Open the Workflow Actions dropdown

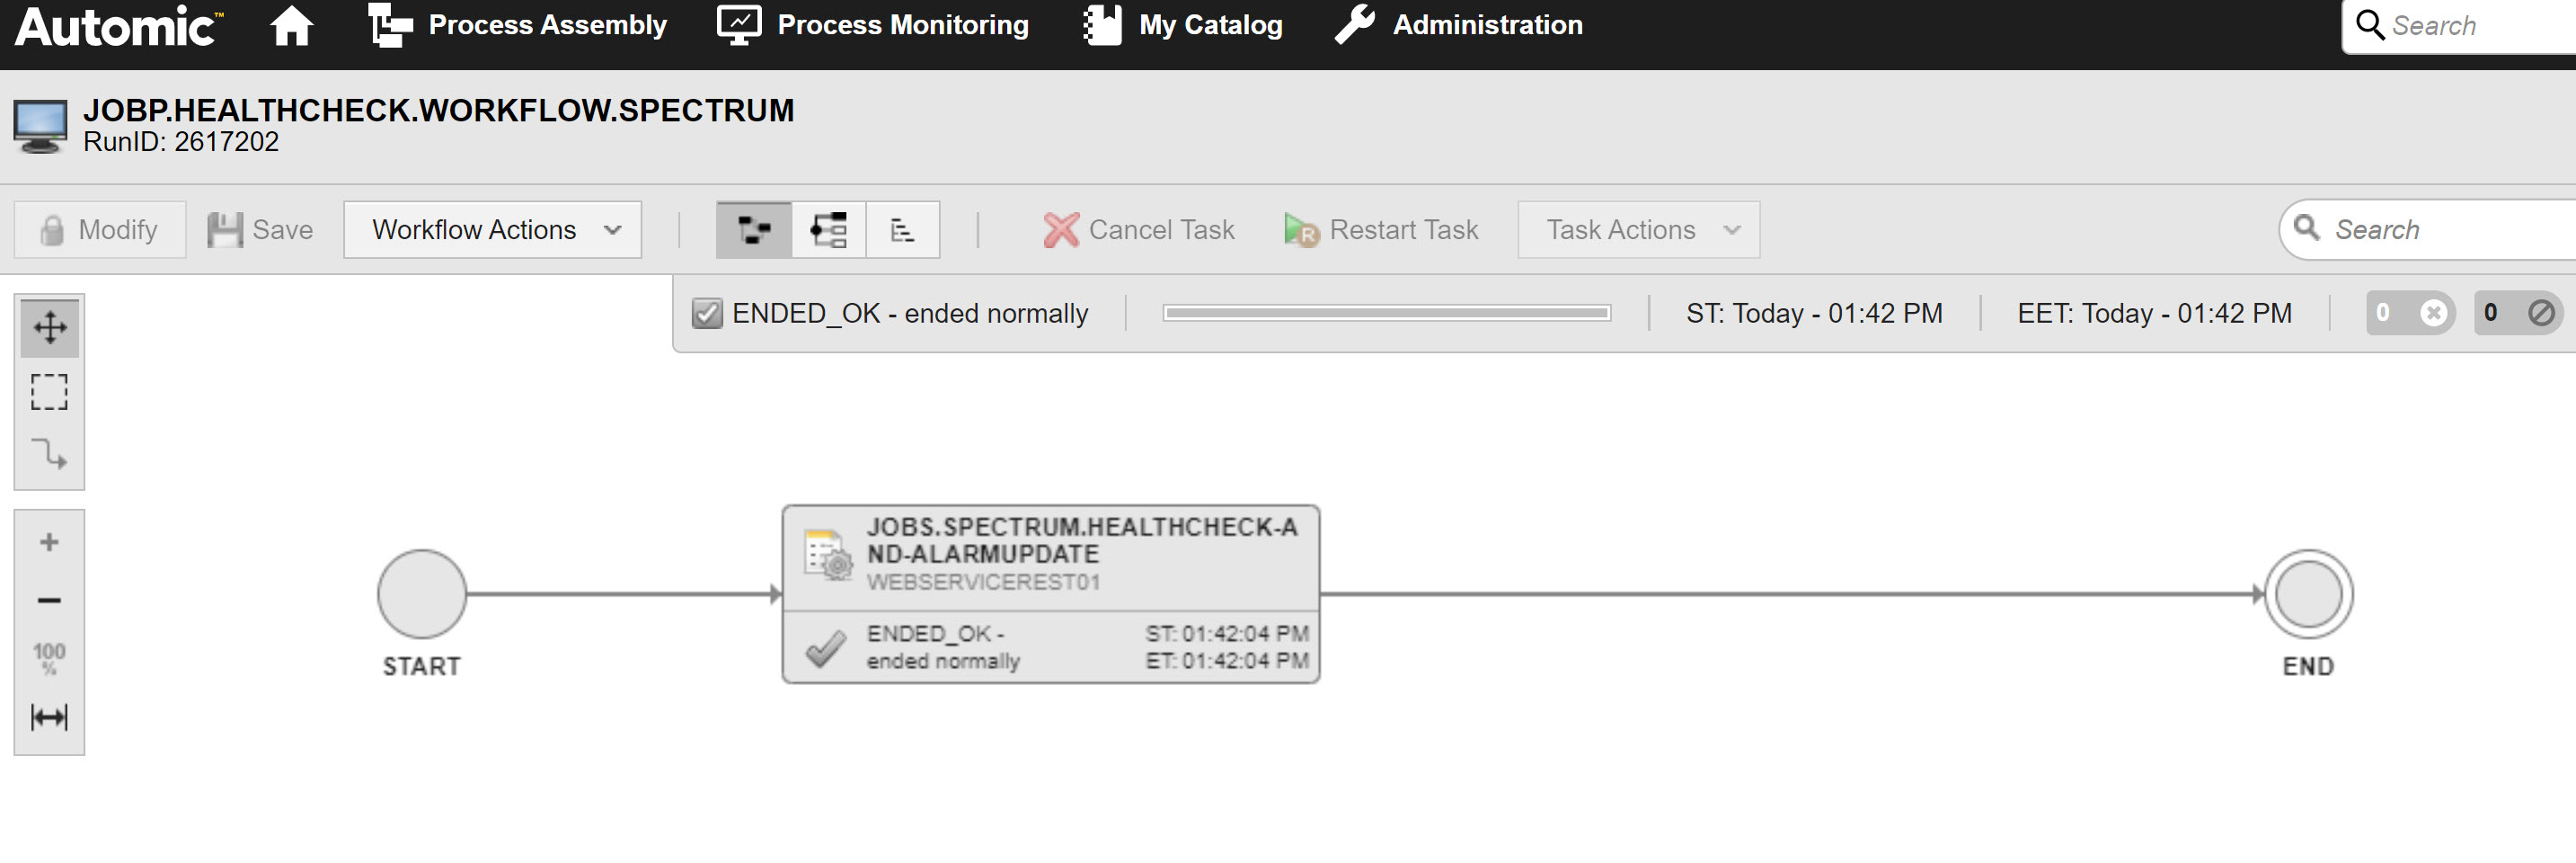(x=491, y=229)
